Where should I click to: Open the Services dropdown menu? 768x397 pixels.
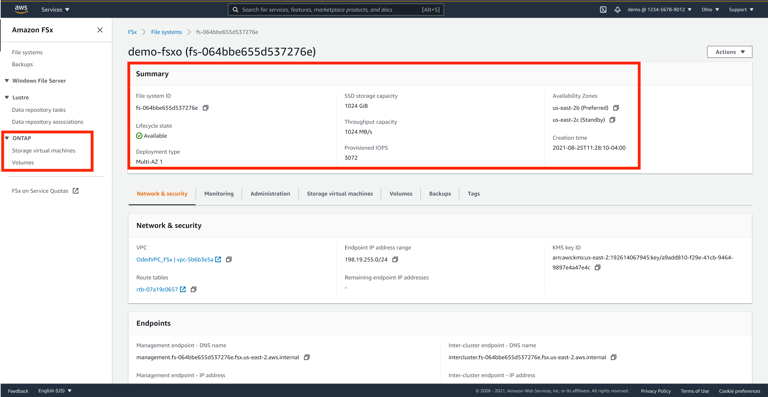(55, 9)
